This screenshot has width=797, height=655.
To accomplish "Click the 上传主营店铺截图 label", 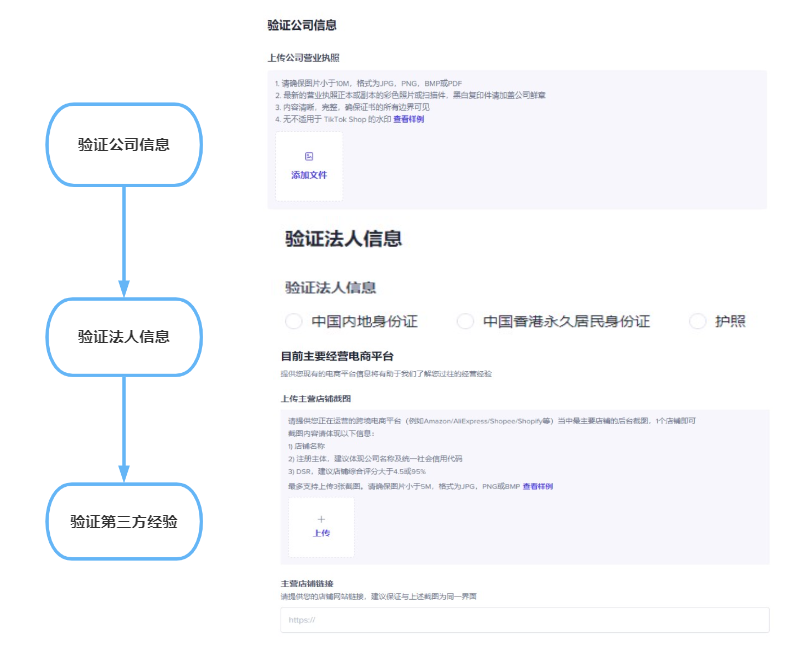I will (x=316, y=397).
